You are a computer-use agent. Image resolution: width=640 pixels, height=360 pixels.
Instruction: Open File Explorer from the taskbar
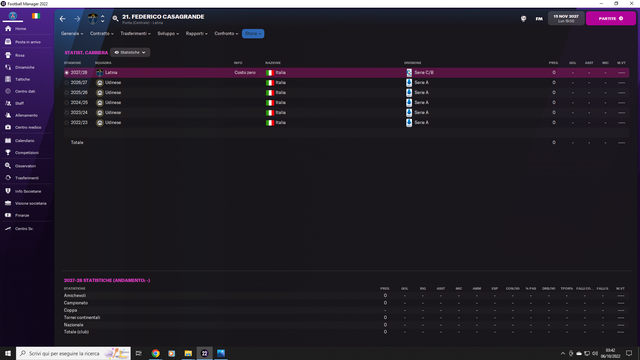(x=188, y=353)
